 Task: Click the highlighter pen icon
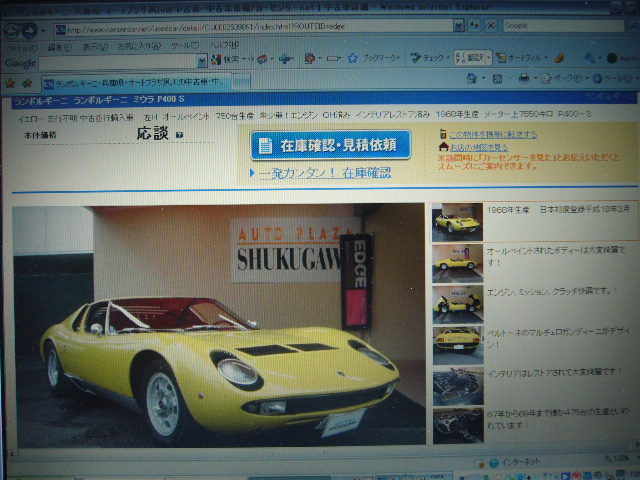point(560,58)
